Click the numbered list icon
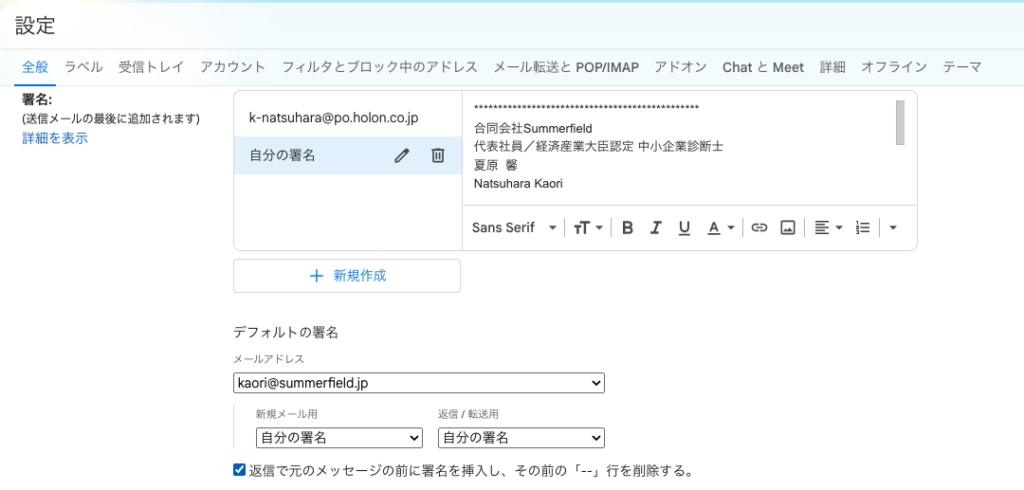Screen dimensions: 1024x490 [863, 227]
